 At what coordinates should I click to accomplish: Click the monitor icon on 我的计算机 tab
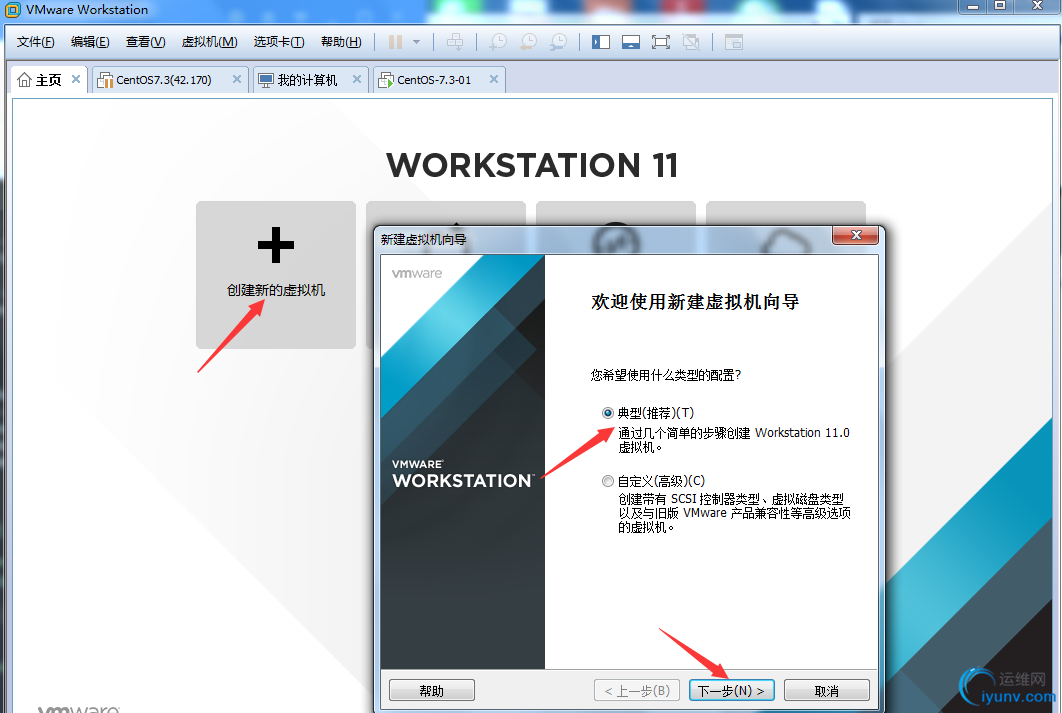coord(266,81)
